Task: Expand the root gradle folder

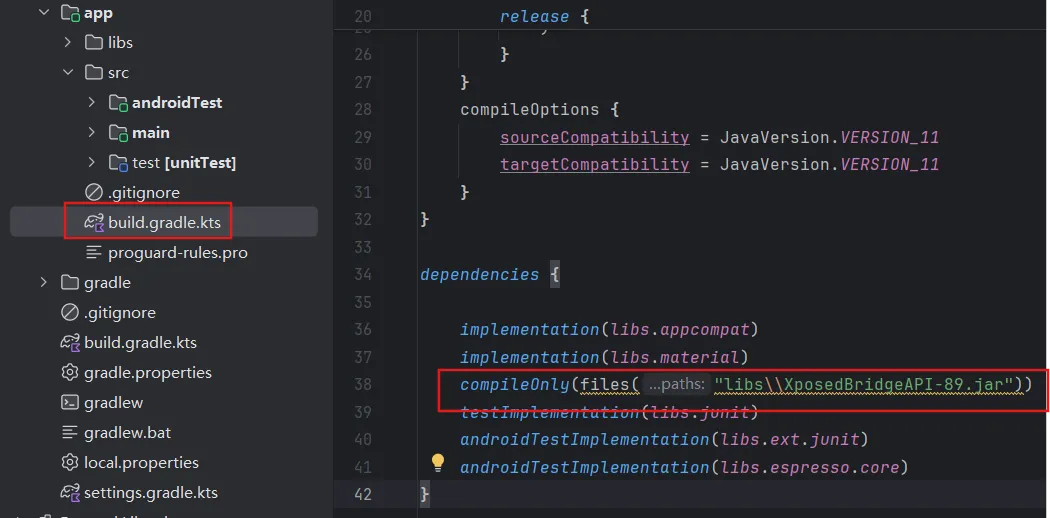Action: coord(43,282)
